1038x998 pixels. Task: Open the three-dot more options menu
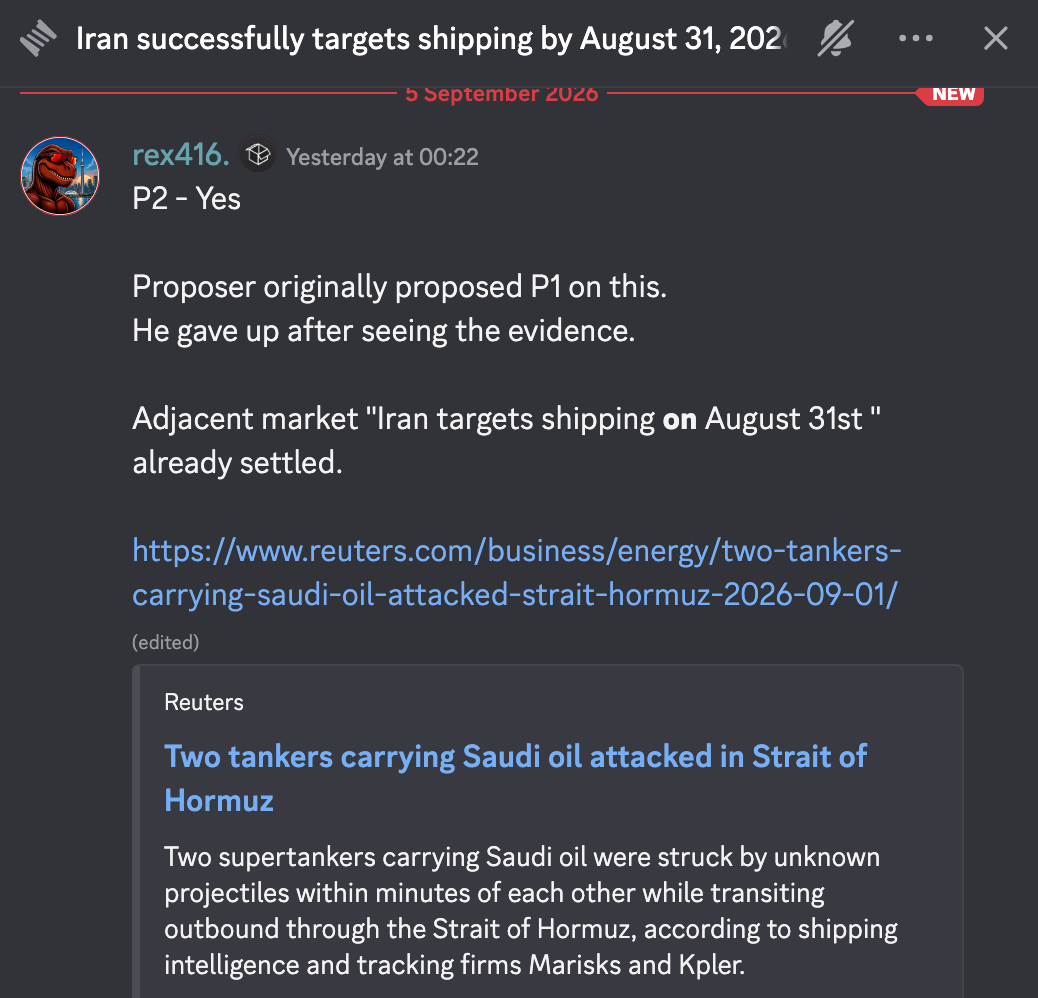coord(916,38)
